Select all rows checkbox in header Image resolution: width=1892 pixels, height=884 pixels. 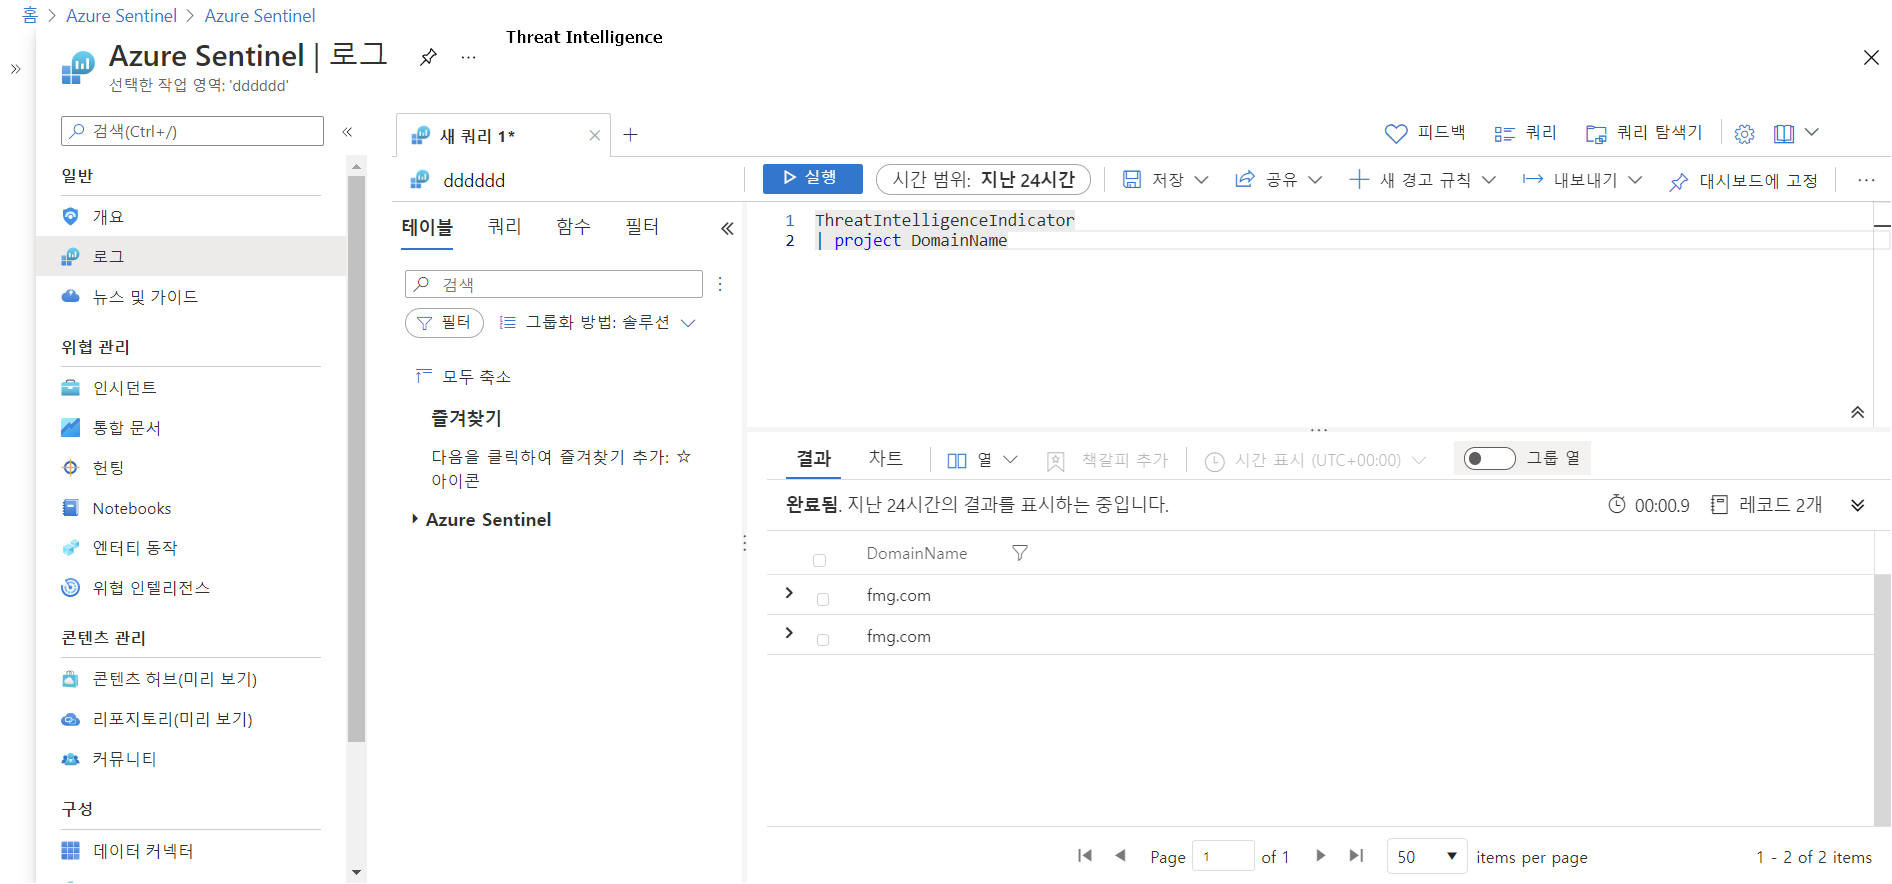(x=819, y=560)
